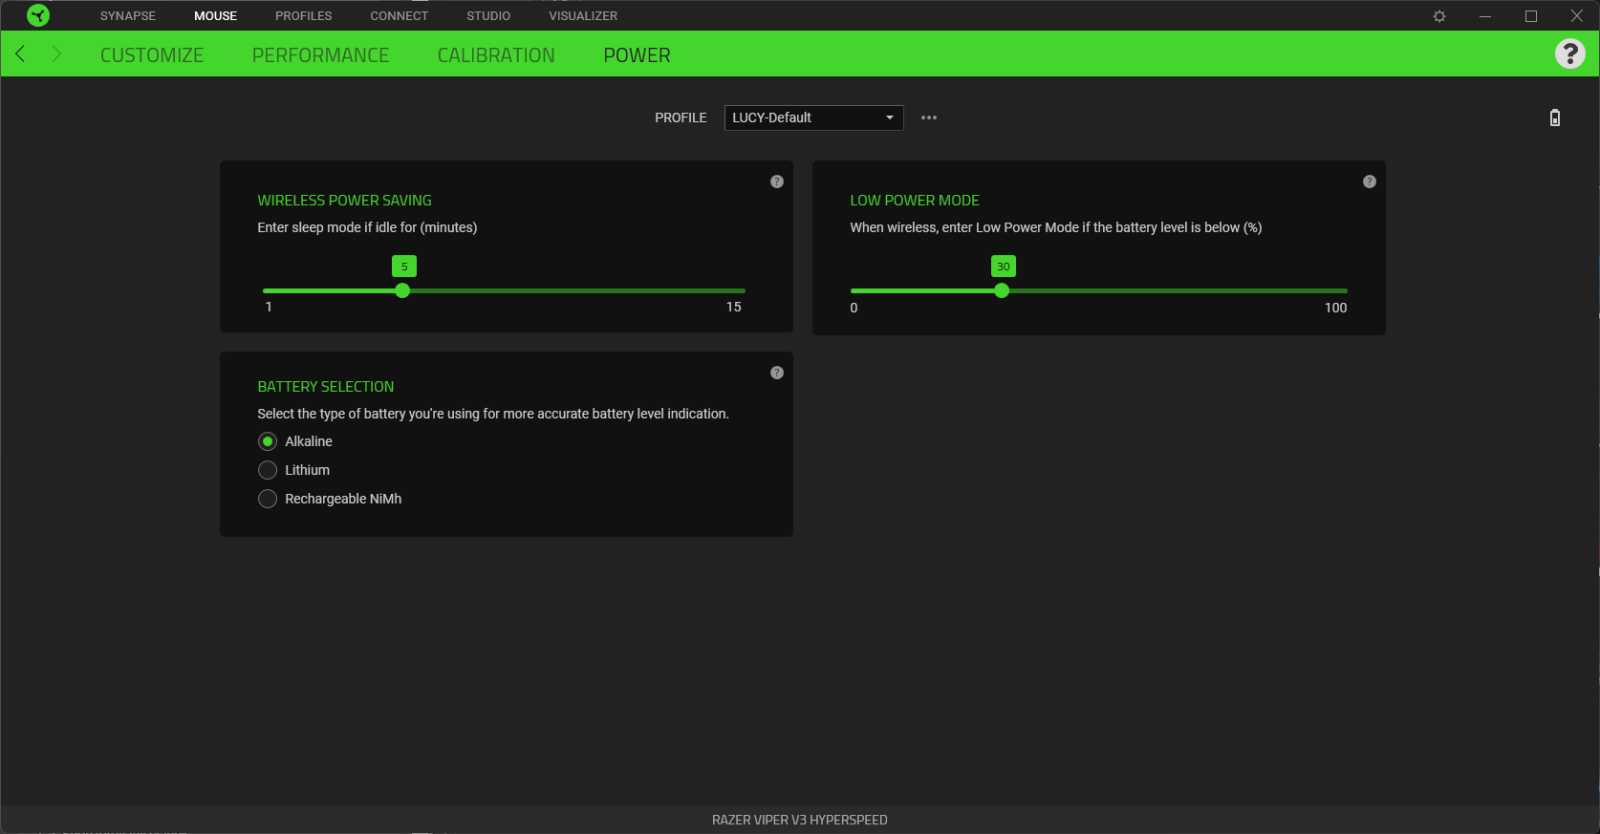Go to the Calibration section

[x=496, y=55]
